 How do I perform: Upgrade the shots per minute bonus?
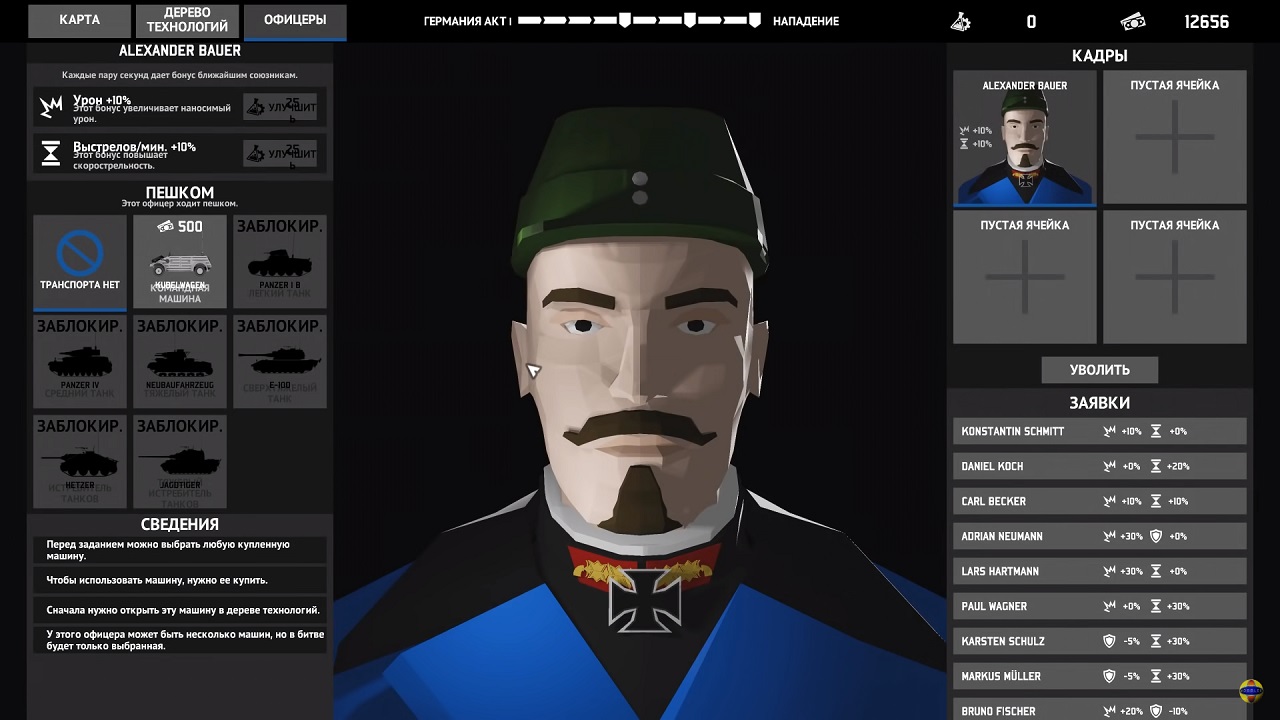click(280, 153)
